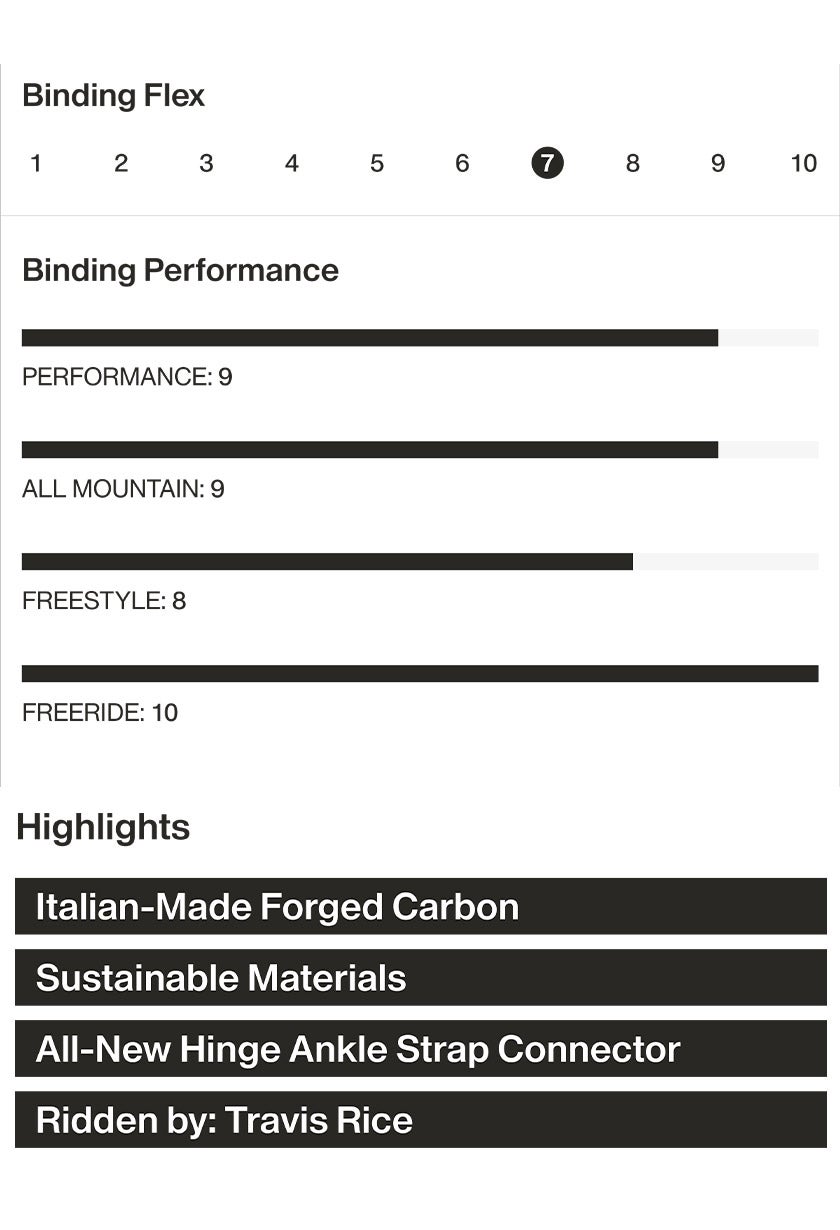Viewport: 840px width, 1230px height.
Task: Click the All Mountain rating bar
Action: click(x=420, y=450)
